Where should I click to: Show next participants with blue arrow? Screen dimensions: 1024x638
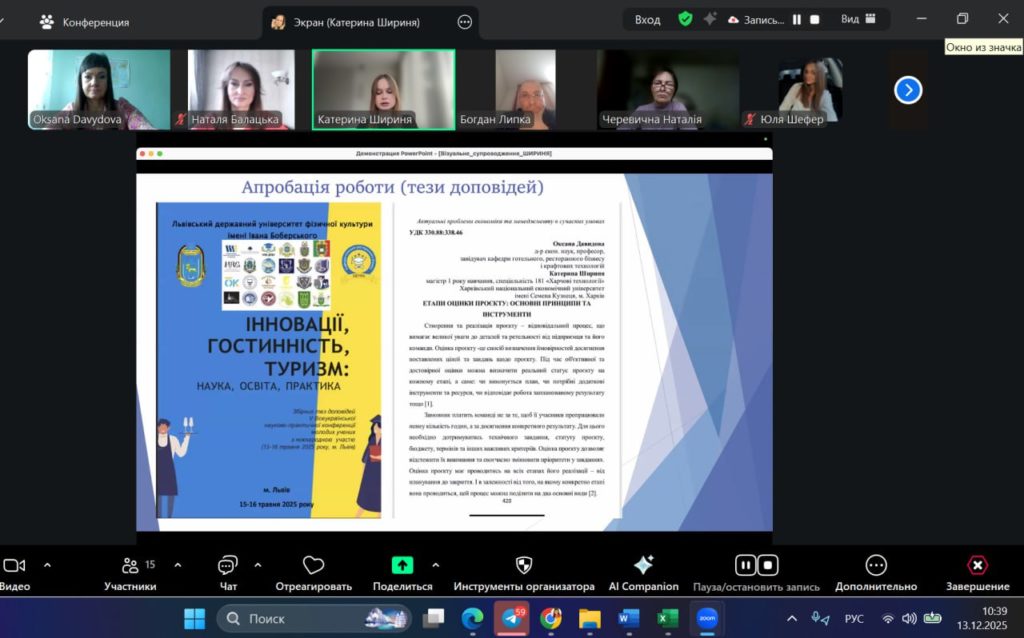click(x=907, y=91)
